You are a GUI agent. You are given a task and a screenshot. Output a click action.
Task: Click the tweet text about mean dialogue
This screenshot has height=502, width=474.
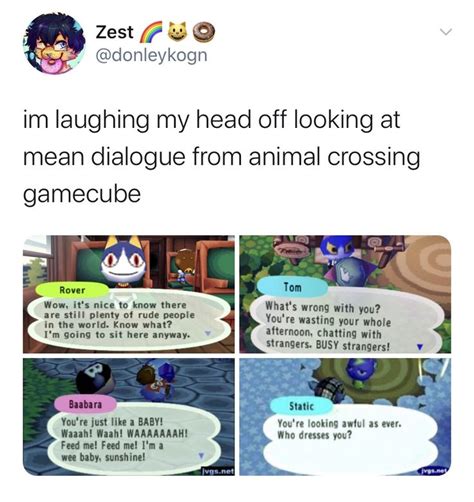[x=222, y=157]
